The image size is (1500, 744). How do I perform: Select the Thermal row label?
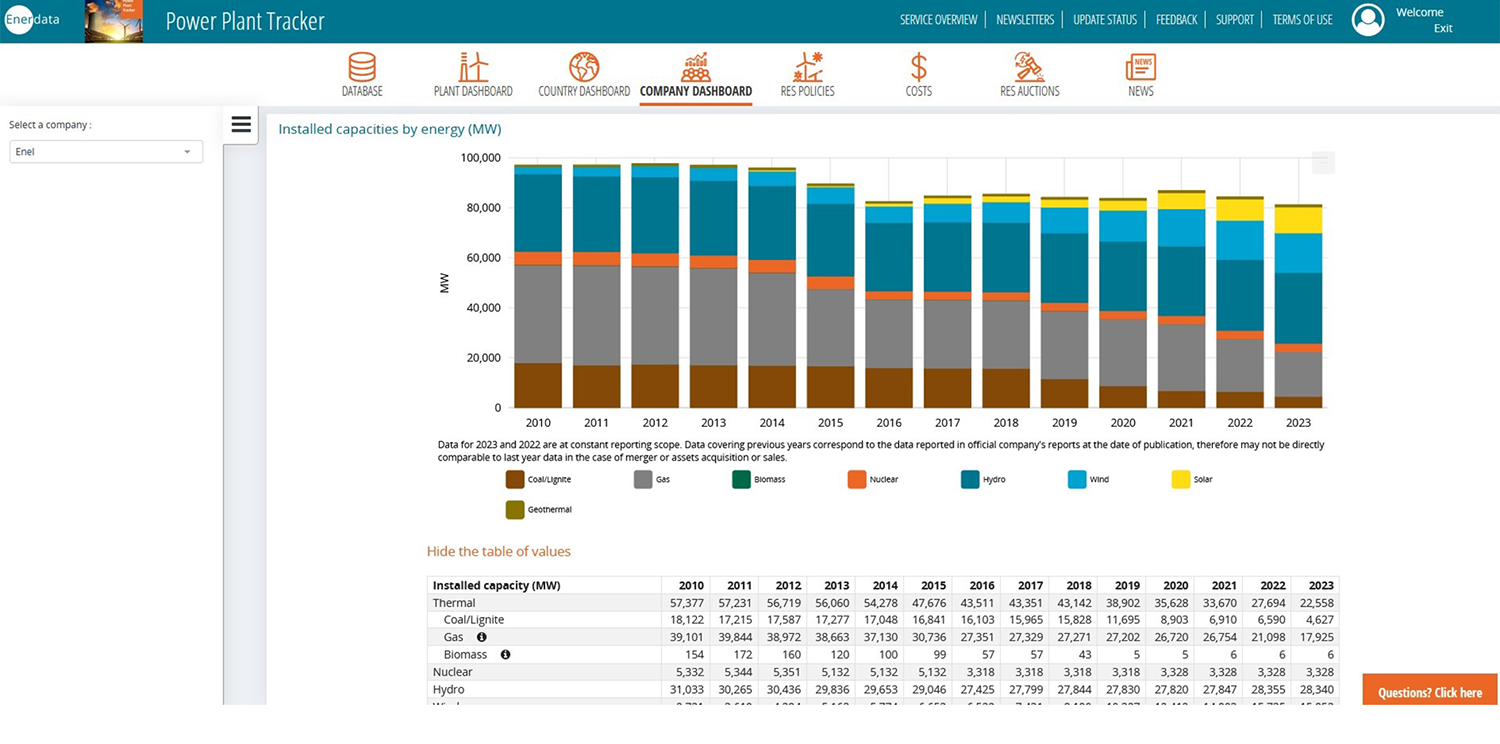pos(454,603)
